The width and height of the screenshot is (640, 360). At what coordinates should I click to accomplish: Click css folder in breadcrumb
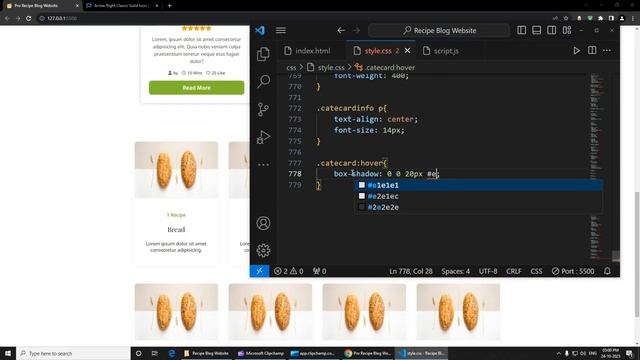(291, 67)
